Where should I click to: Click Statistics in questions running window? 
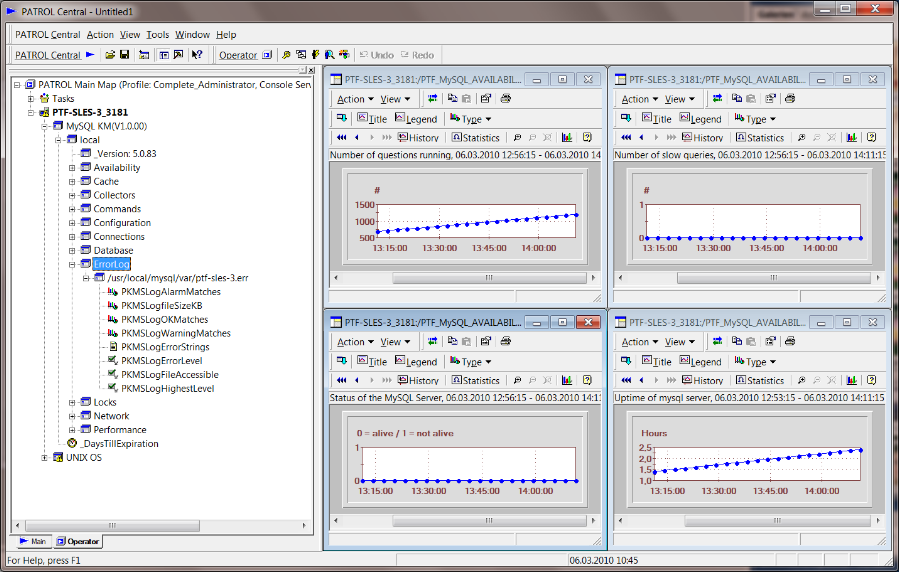475,138
